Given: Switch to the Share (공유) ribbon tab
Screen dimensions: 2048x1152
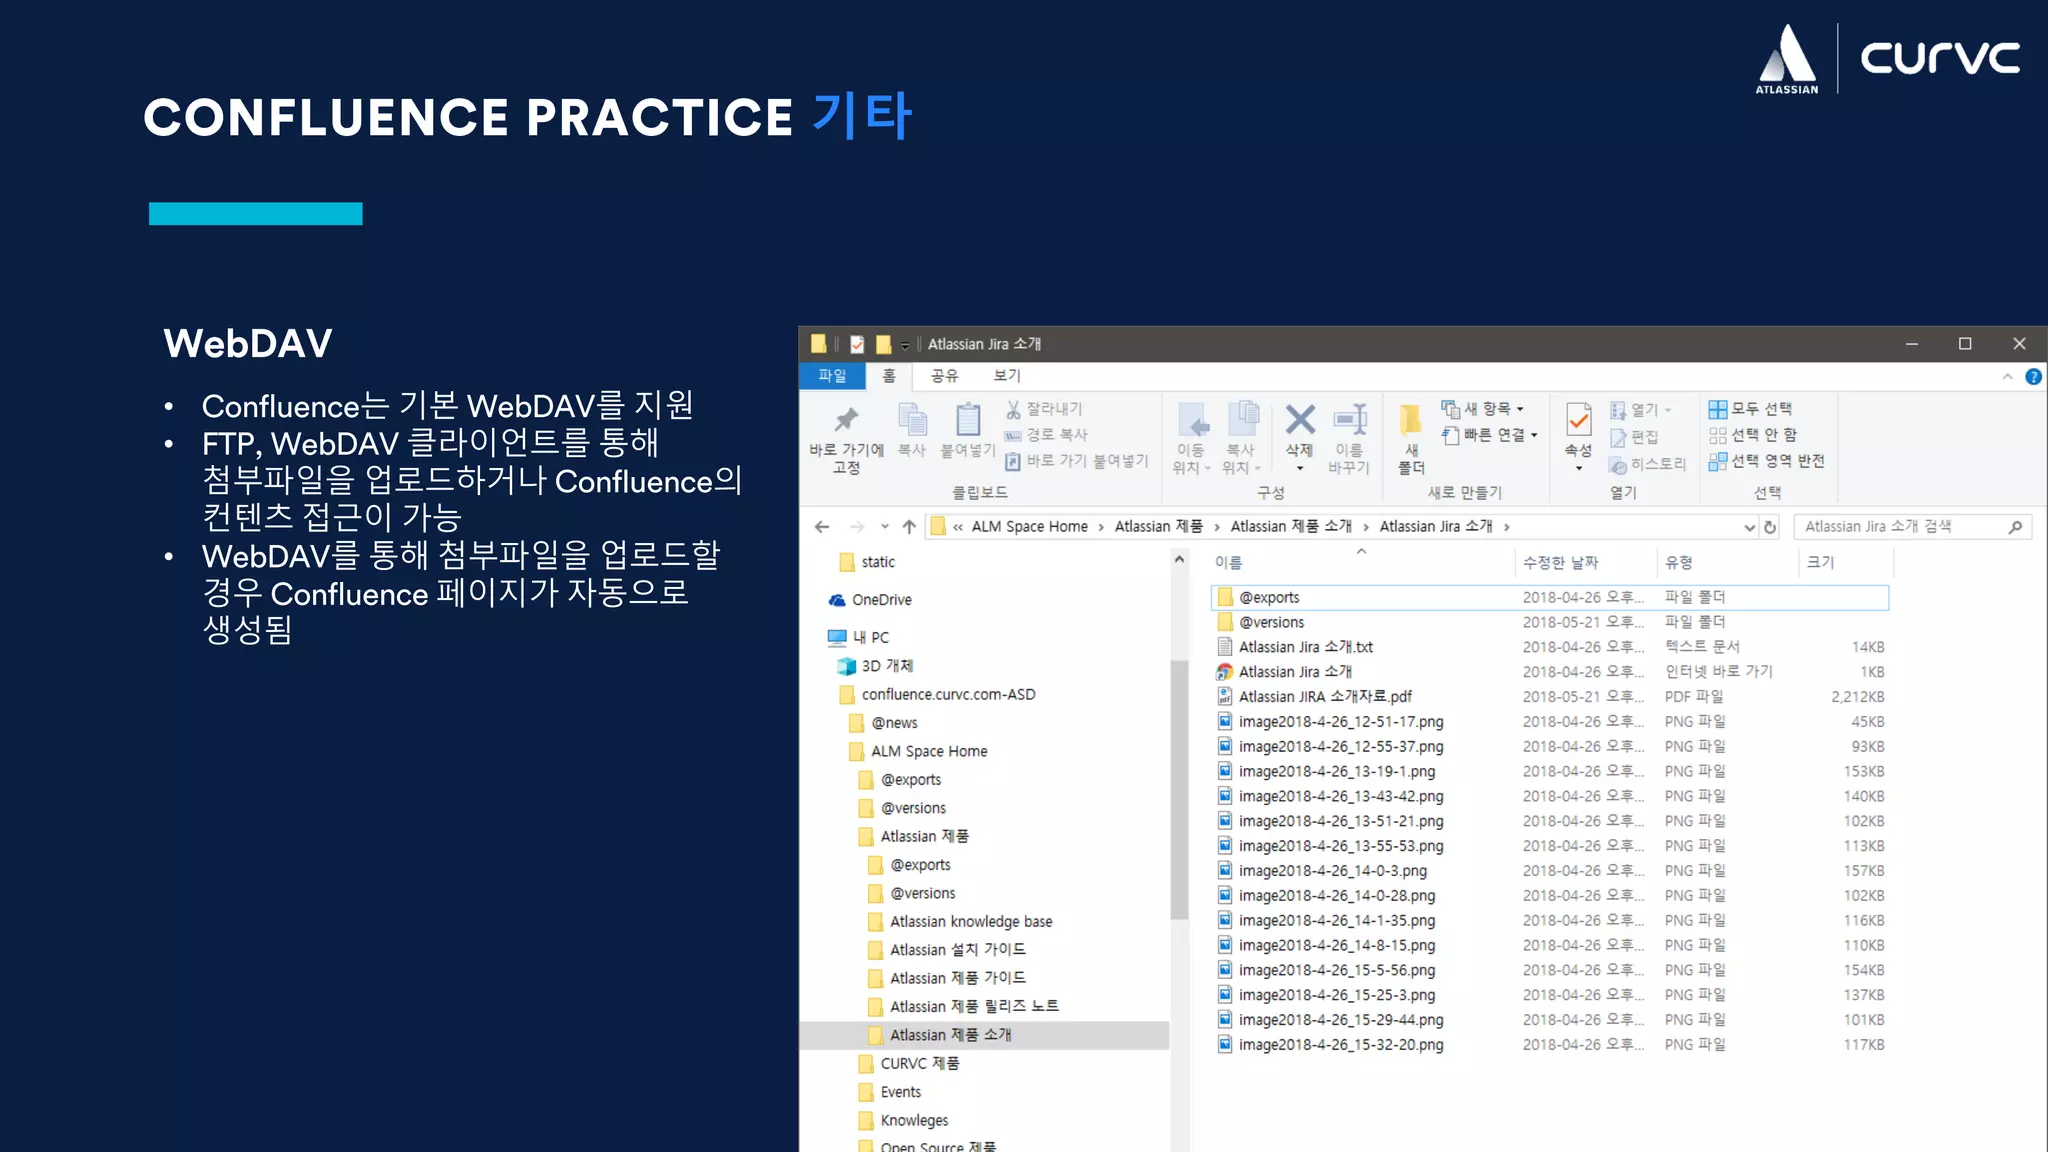Looking at the screenshot, I should pyautogui.click(x=945, y=376).
